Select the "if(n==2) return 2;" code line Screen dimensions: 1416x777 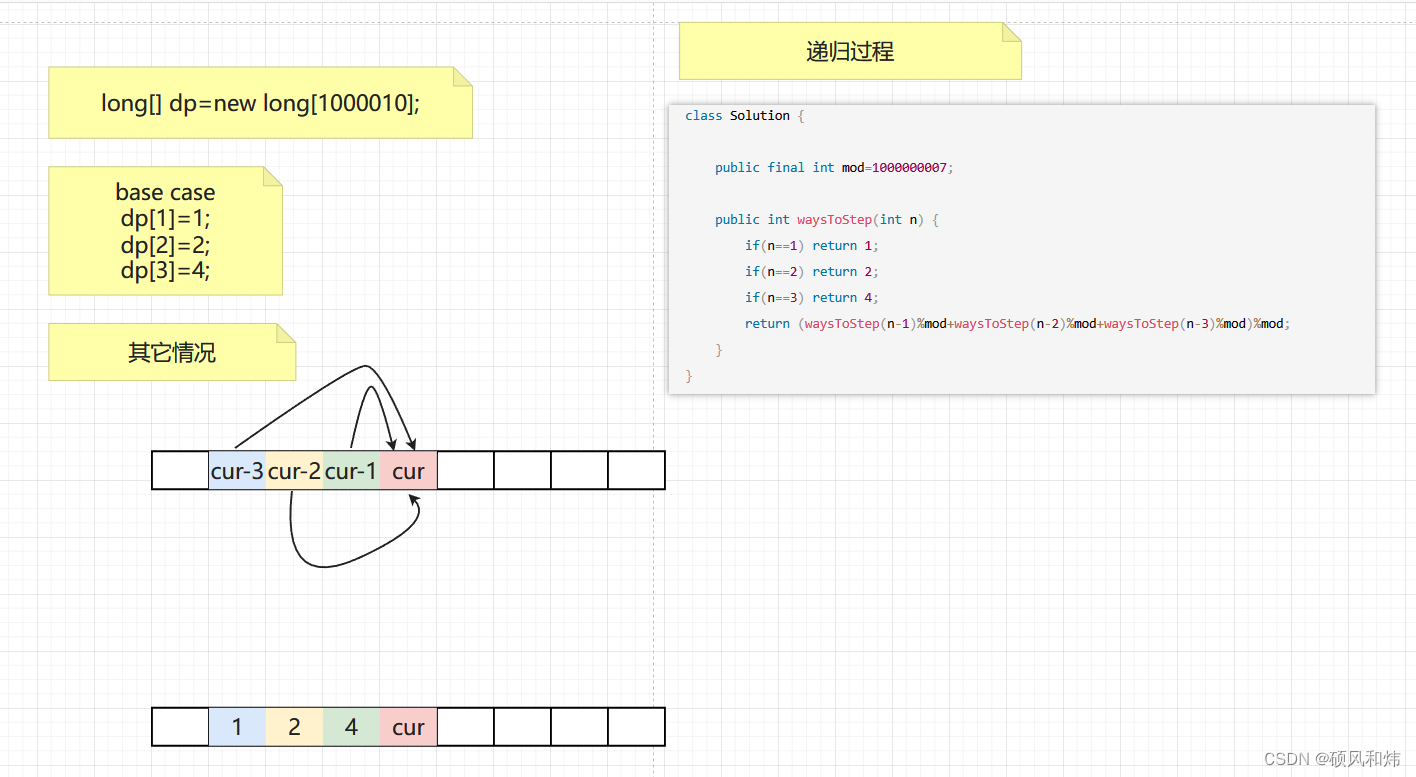tap(811, 272)
